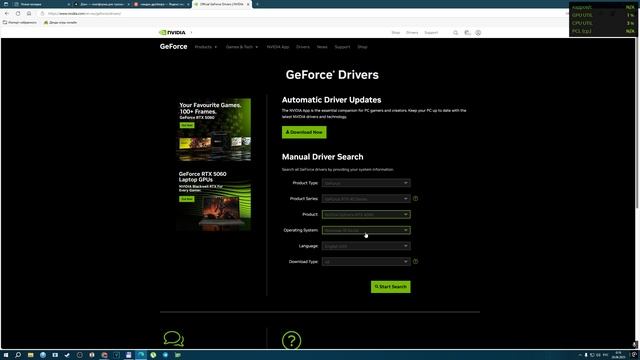Close the Official GeForce Drivers tab
The image size is (640, 360).
click(248, 4)
